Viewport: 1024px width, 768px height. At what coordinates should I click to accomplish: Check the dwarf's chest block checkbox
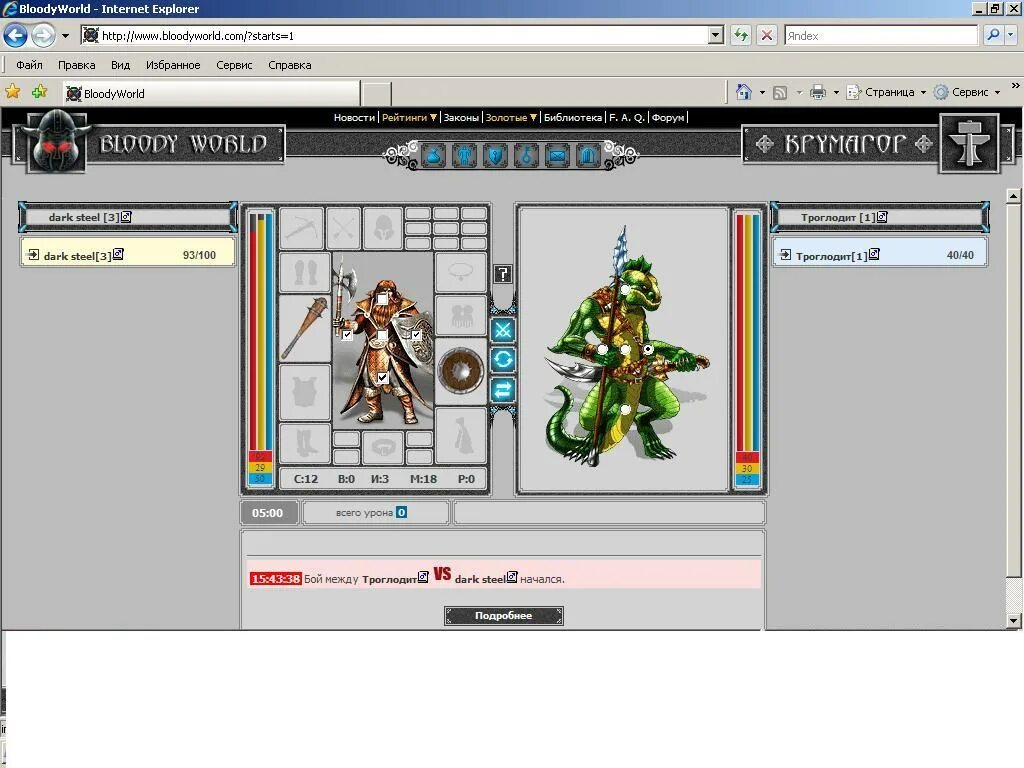coord(382,336)
